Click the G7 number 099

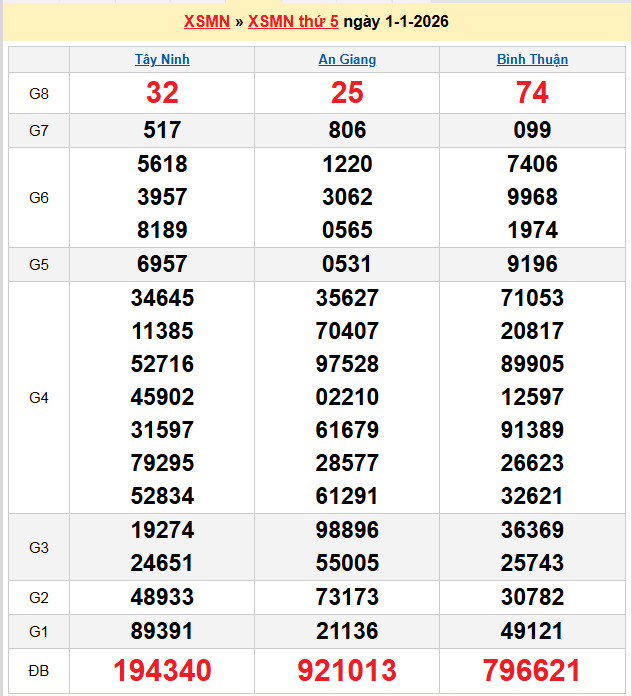(532, 130)
